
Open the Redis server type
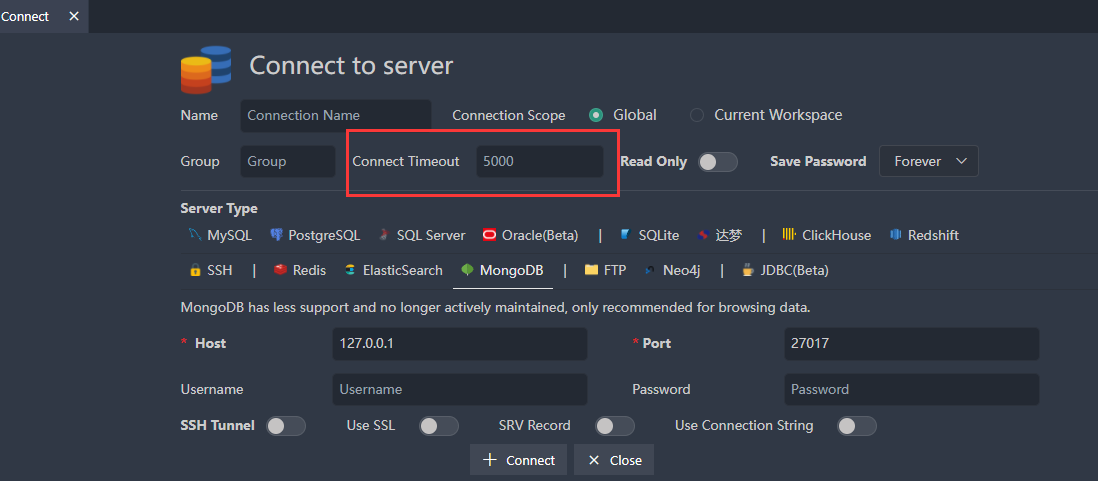pos(300,270)
